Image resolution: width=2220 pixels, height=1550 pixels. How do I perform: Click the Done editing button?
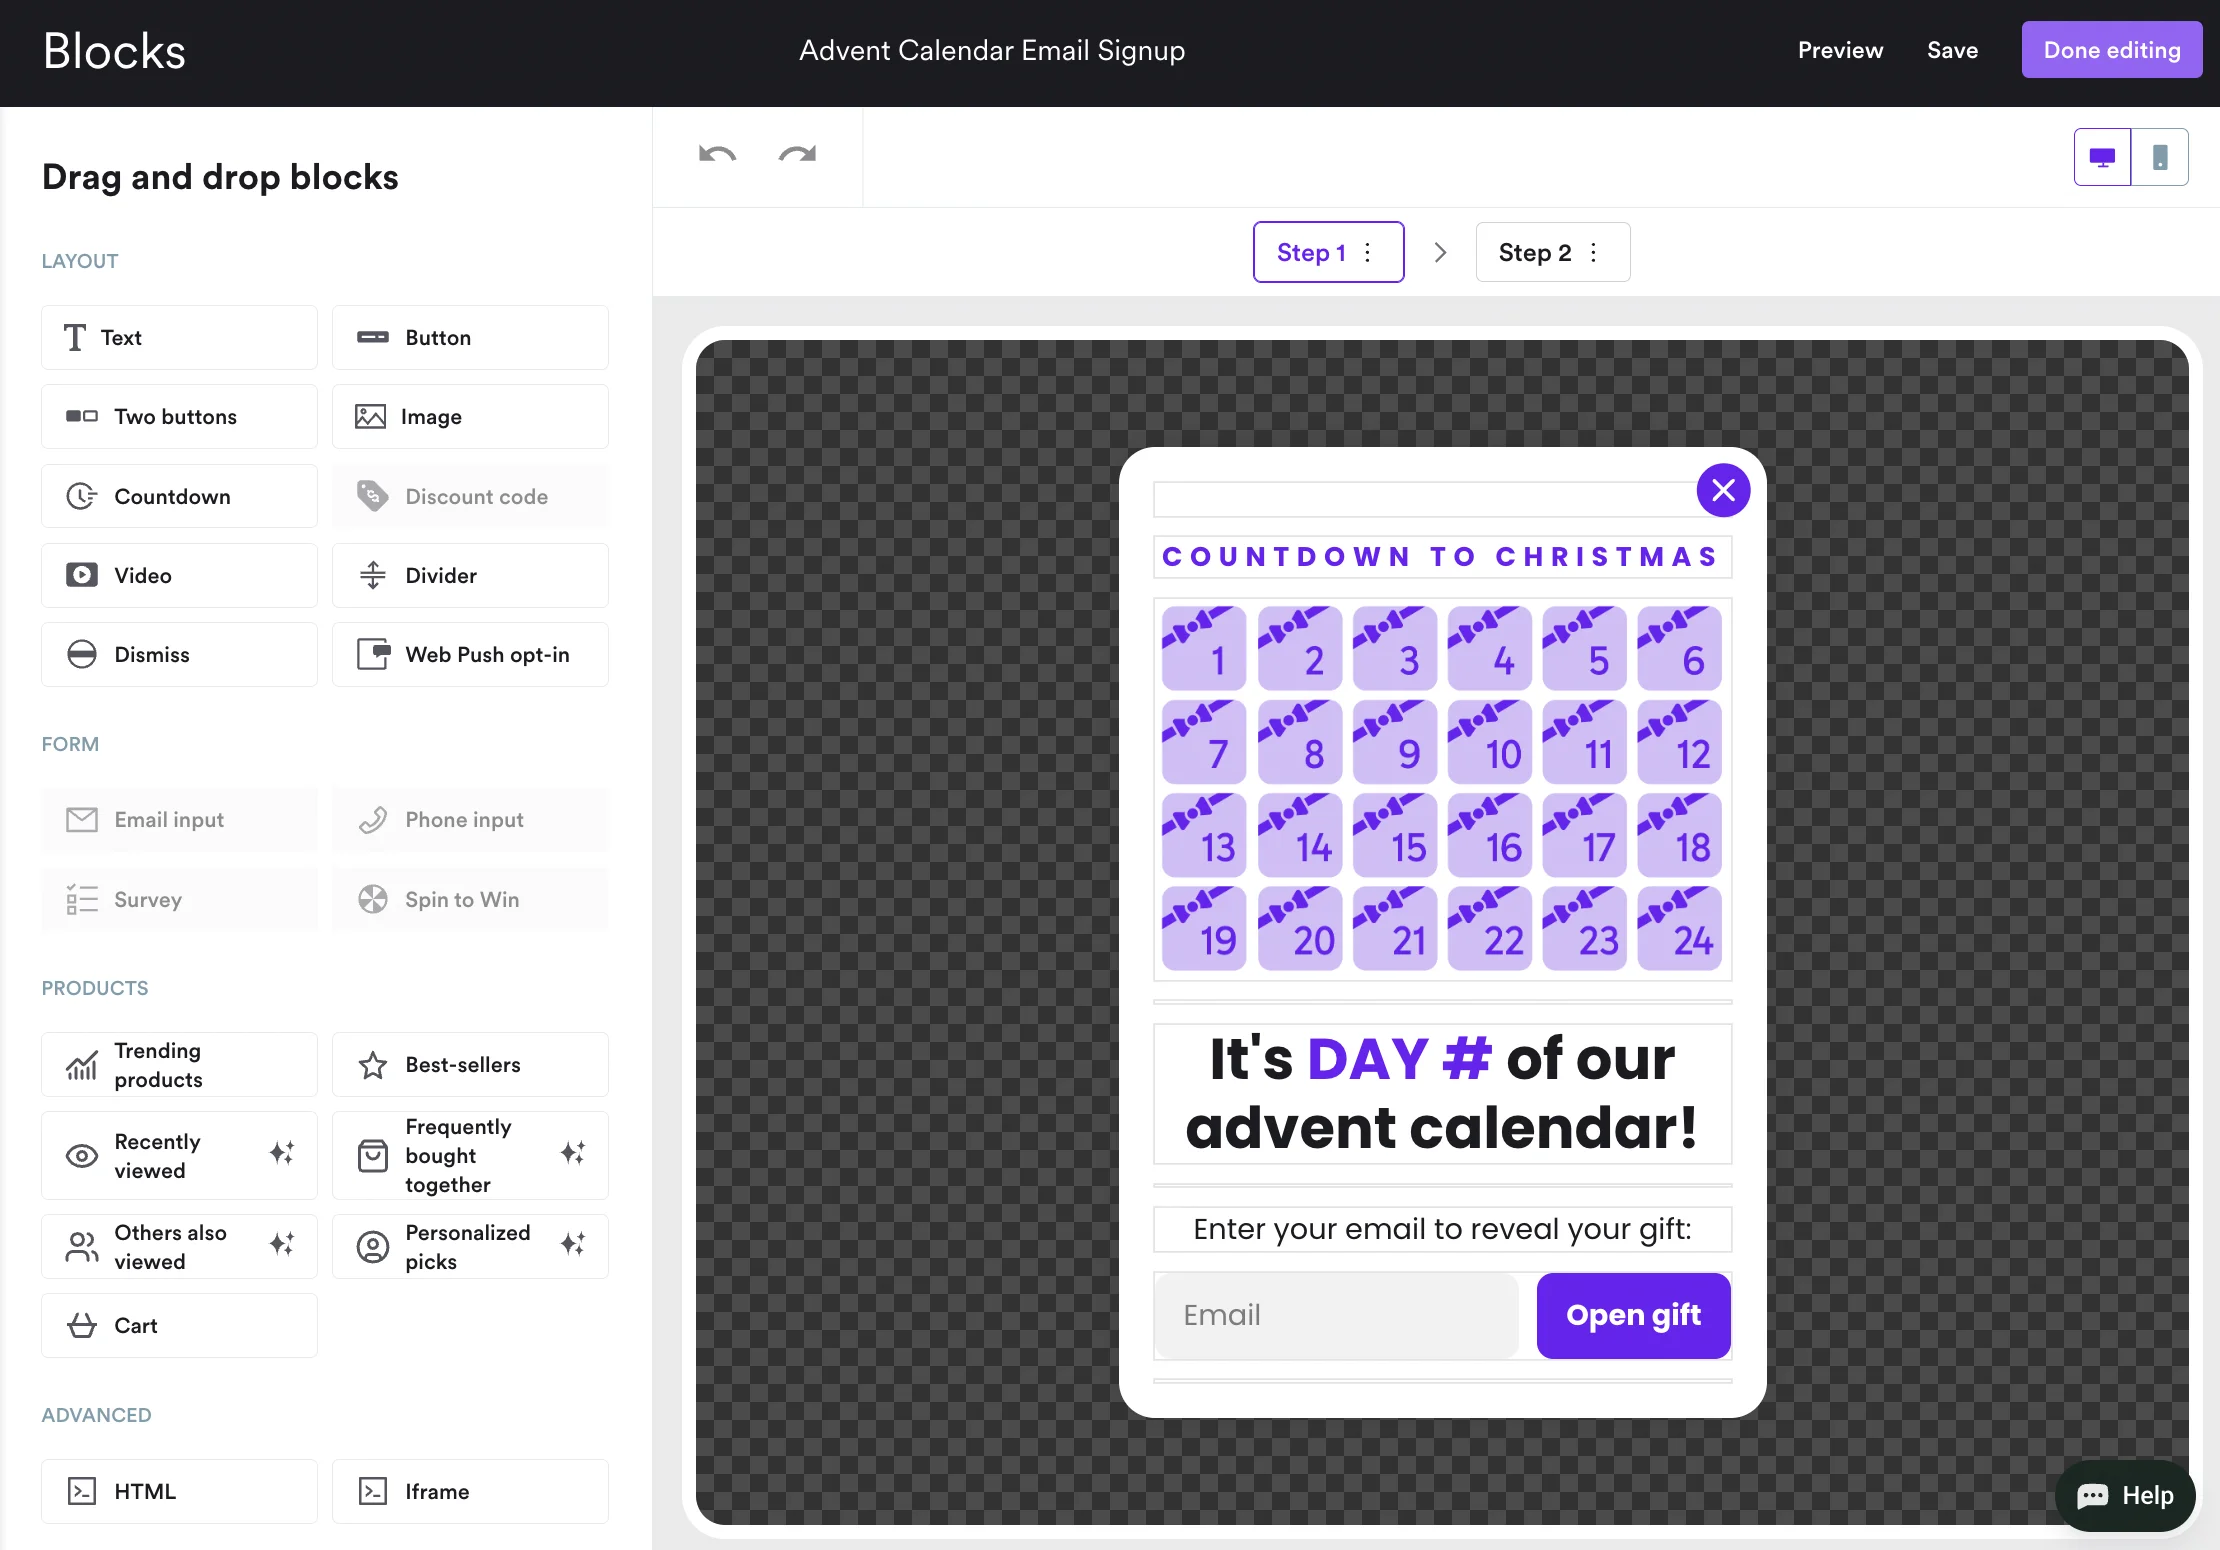[x=2111, y=50]
